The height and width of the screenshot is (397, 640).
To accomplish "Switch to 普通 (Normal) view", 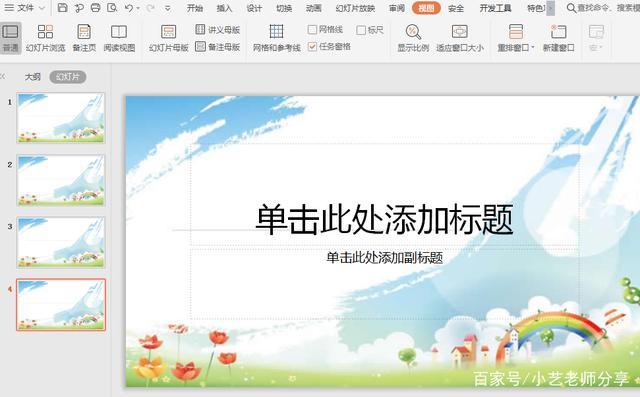I will click(x=11, y=38).
